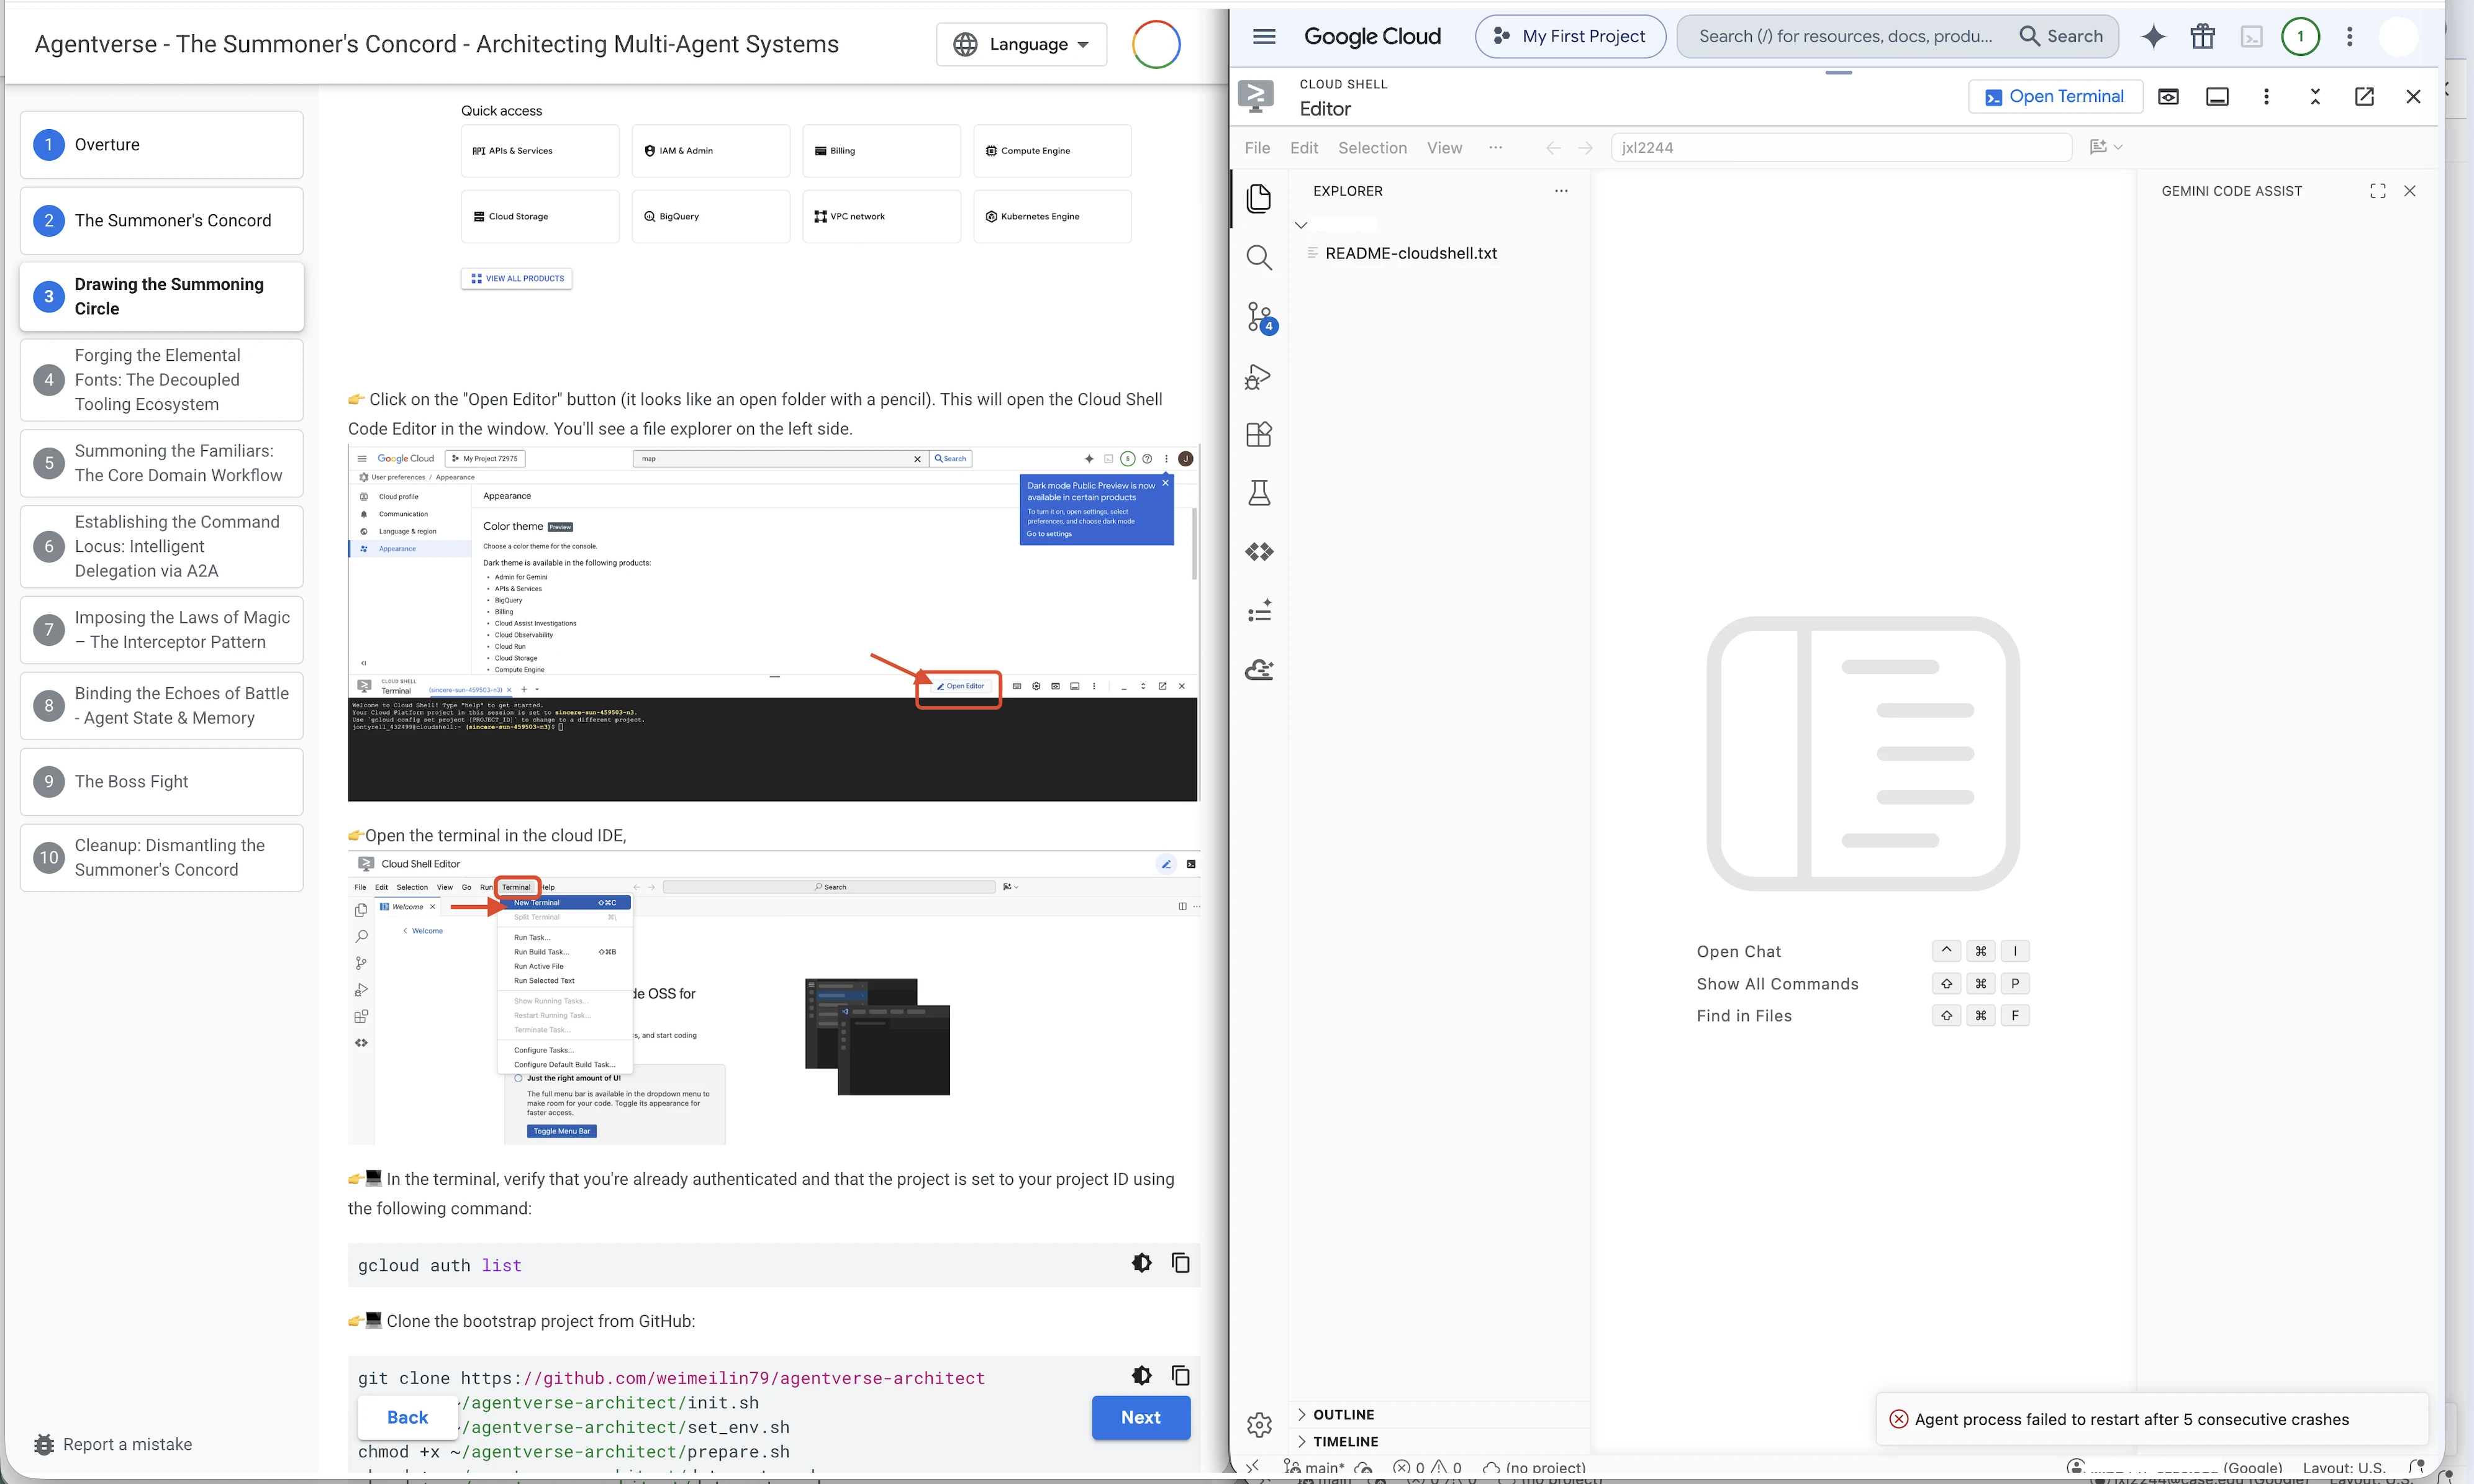Open the editor menu bar overflow ellipsis
This screenshot has width=2474, height=1484.
pyautogui.click(x=1495, y=147)
